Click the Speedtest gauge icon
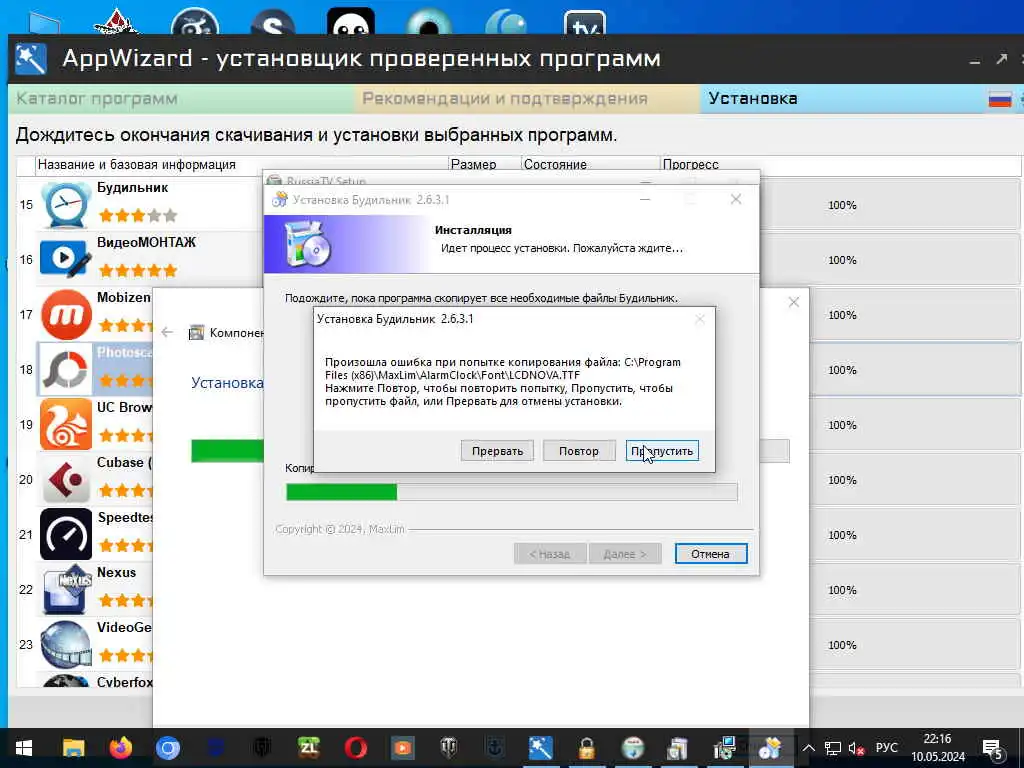The height and width of the screenshot is (768, 1024). pyautogui.click(x=66, y=534)
